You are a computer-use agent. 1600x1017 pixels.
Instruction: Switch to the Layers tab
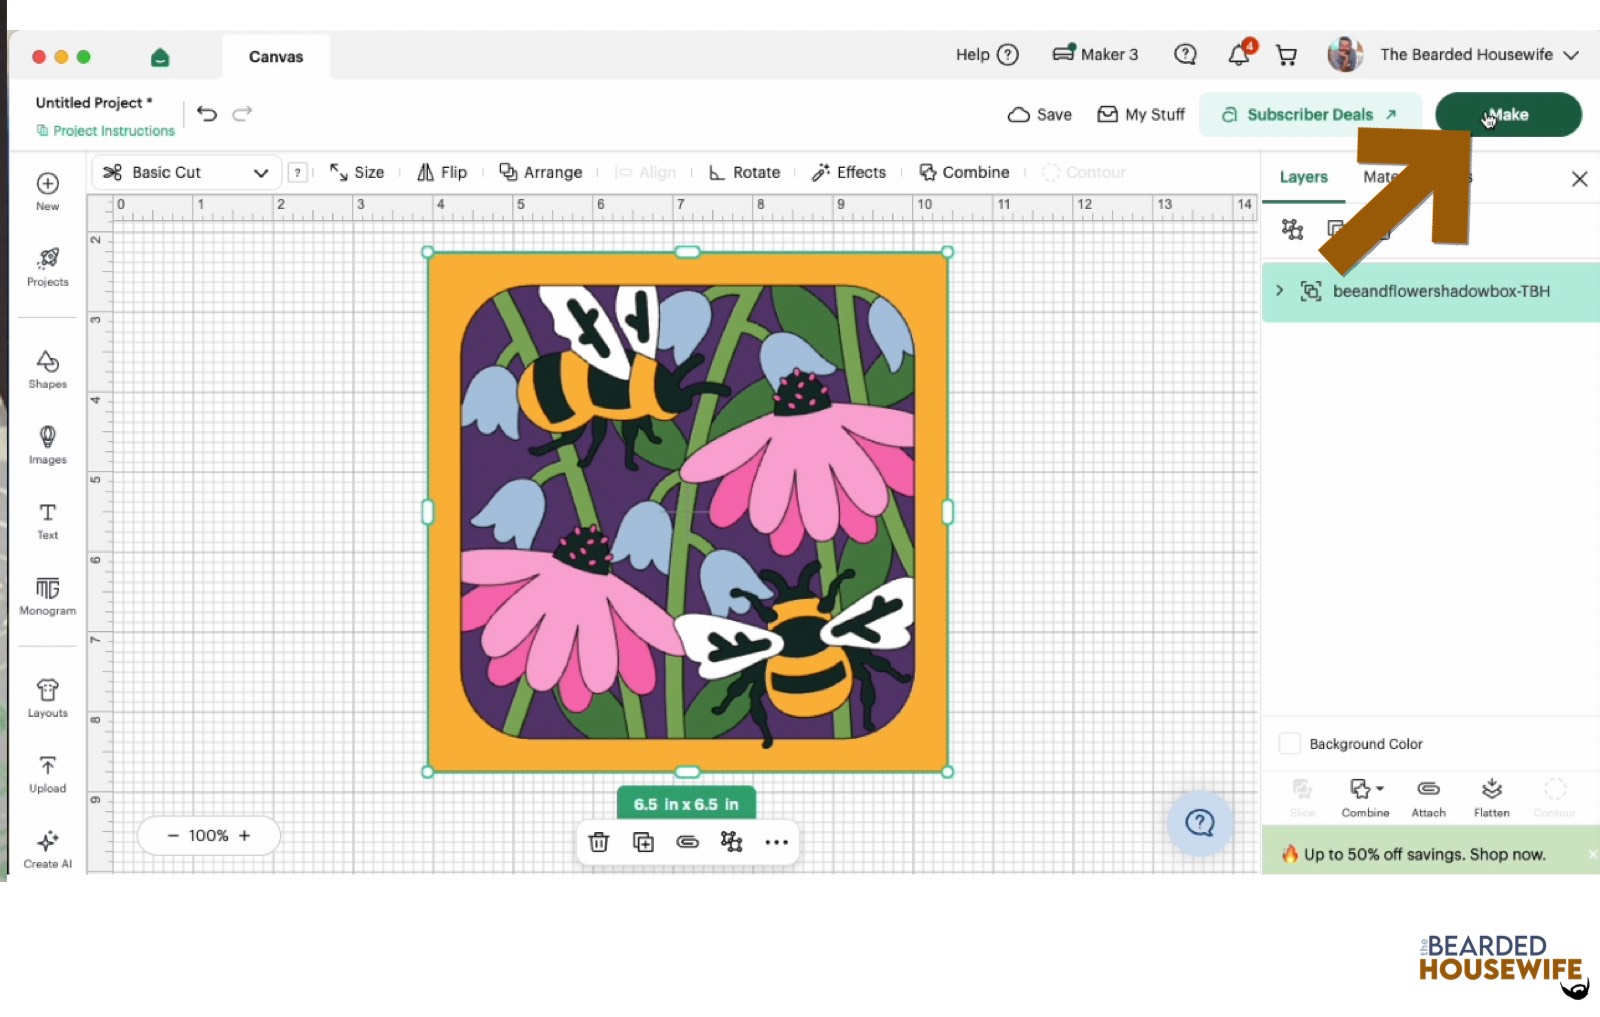pos(1303,177)
